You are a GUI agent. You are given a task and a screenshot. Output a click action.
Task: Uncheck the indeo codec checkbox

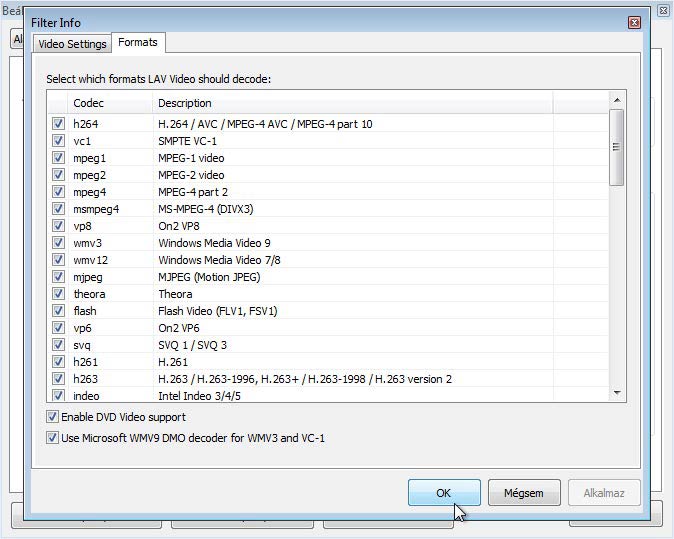point(58,395)
